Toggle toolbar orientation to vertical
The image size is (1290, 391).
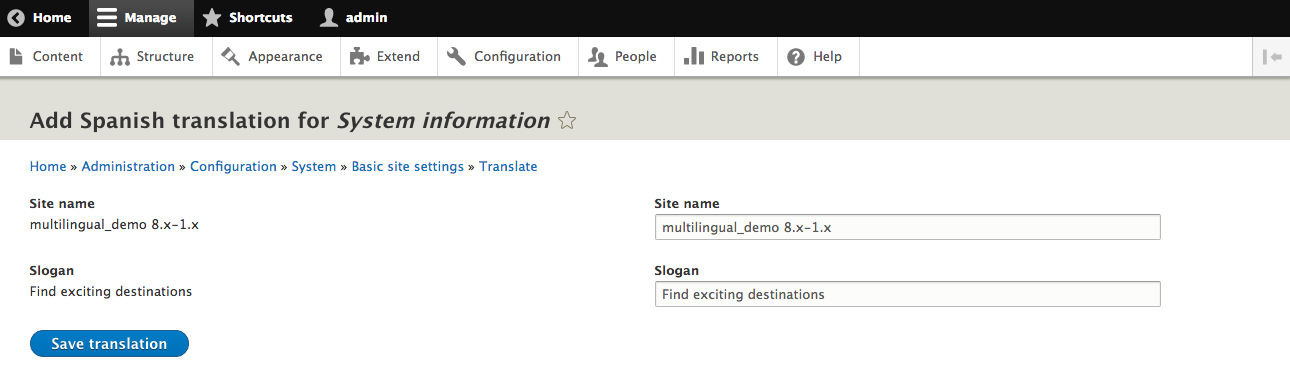tap(1272, 57)
